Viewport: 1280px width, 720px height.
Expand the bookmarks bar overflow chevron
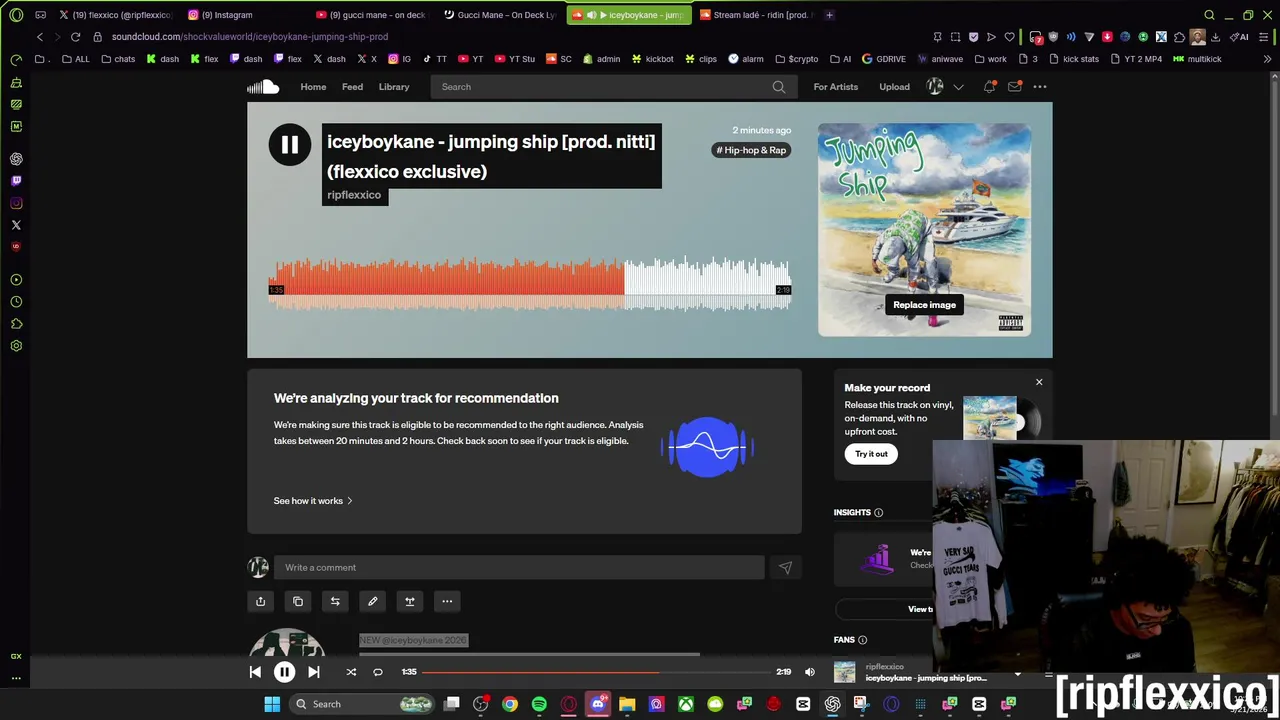(1268, 59)
